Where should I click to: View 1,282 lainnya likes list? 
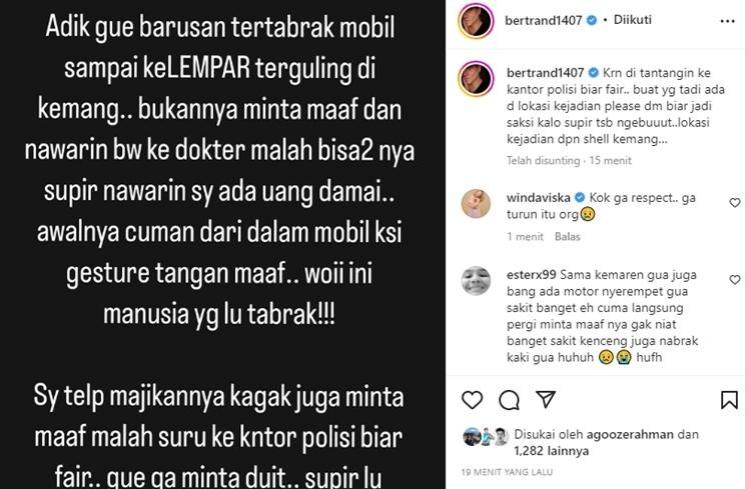tap(551, 451)
